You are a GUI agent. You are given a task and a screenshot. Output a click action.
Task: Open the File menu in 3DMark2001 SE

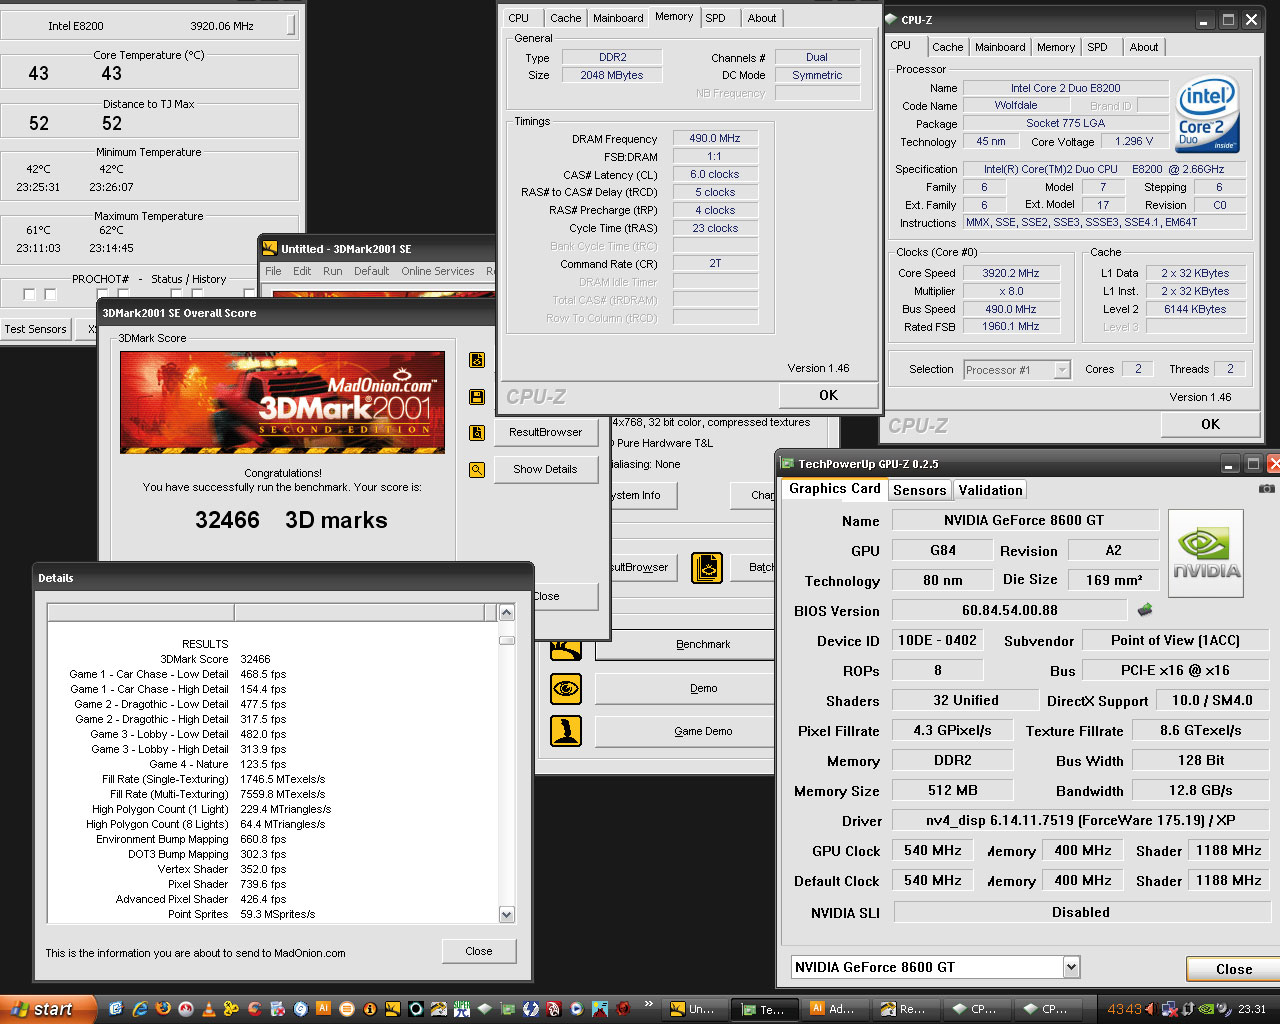[273, 271]
